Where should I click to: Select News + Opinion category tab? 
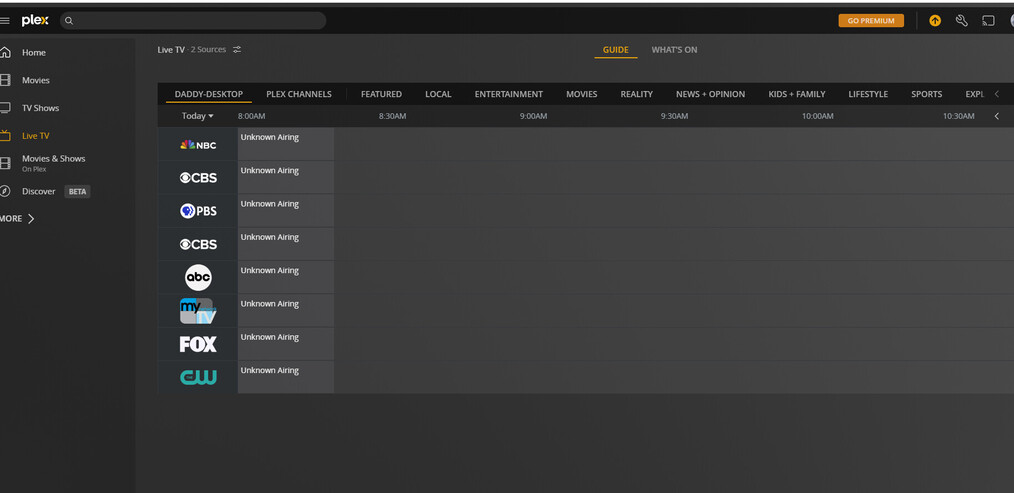click(x=710, y=94)
